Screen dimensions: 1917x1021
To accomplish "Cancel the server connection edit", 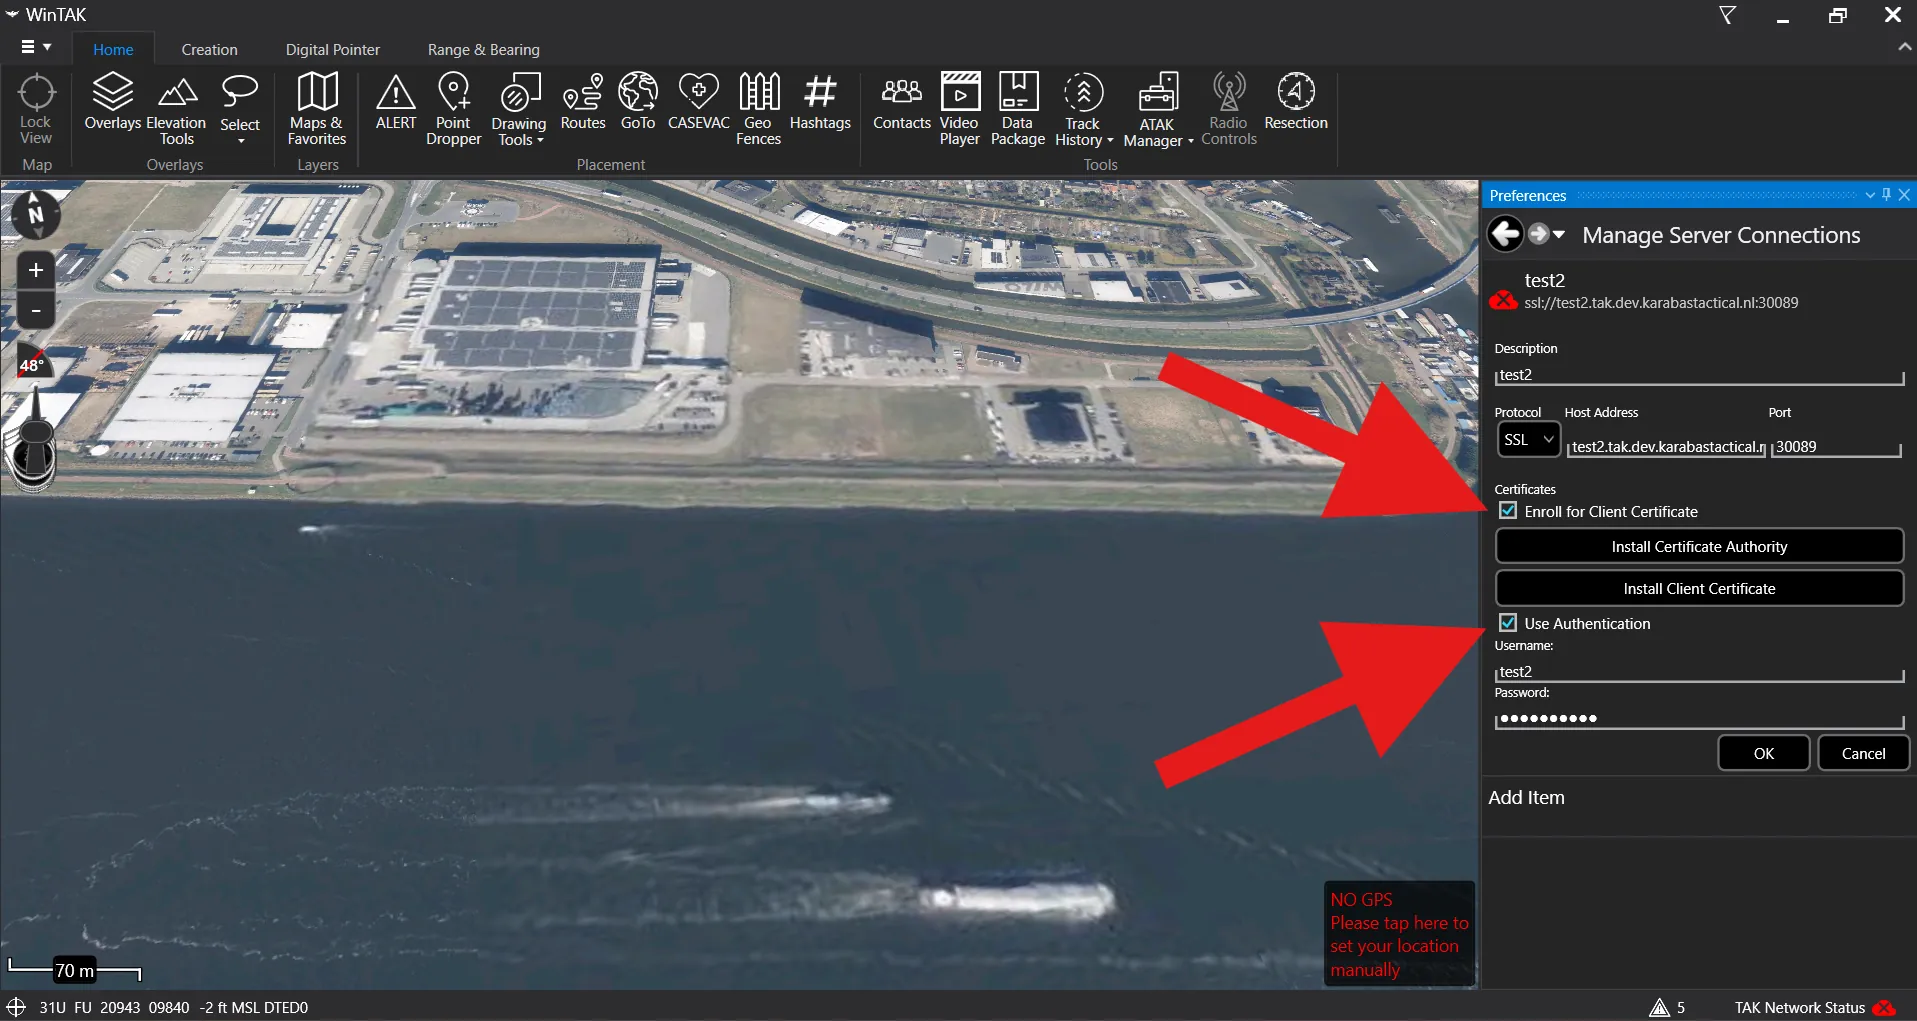I will point(1863,753).
